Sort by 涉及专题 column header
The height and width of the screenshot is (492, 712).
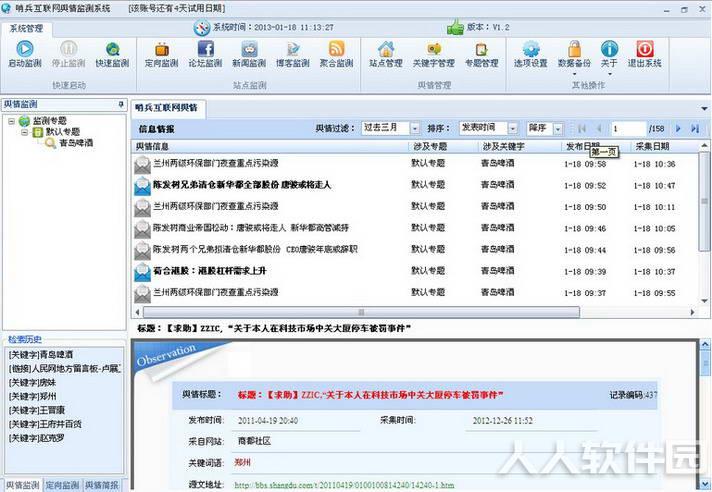443,146
